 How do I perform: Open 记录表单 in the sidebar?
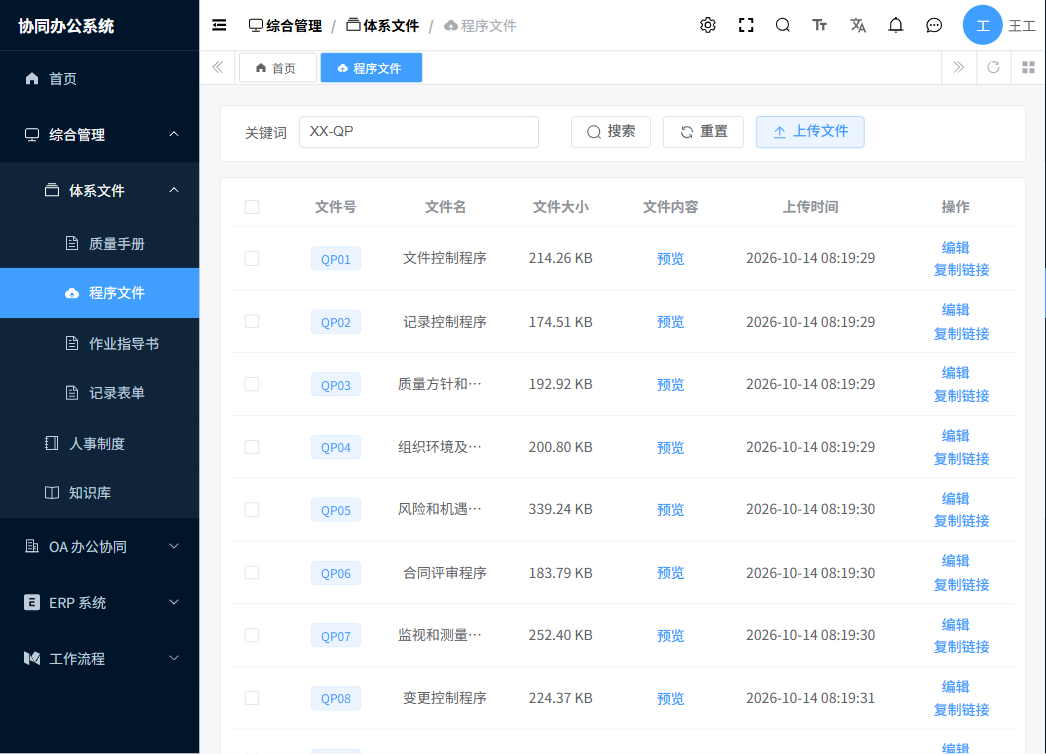tap(99, 392)
